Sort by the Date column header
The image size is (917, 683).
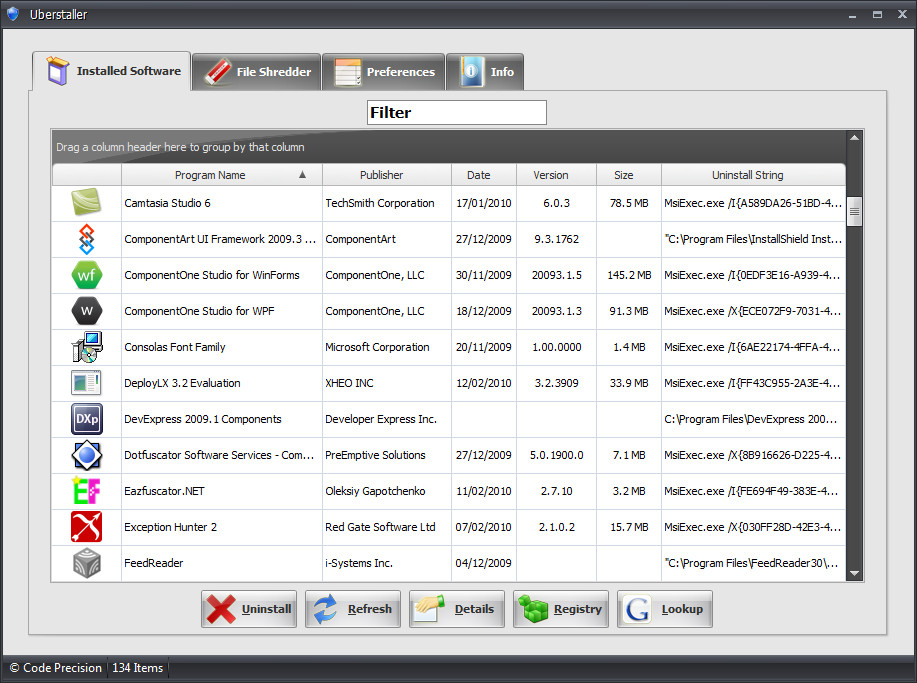coord(484,175)
